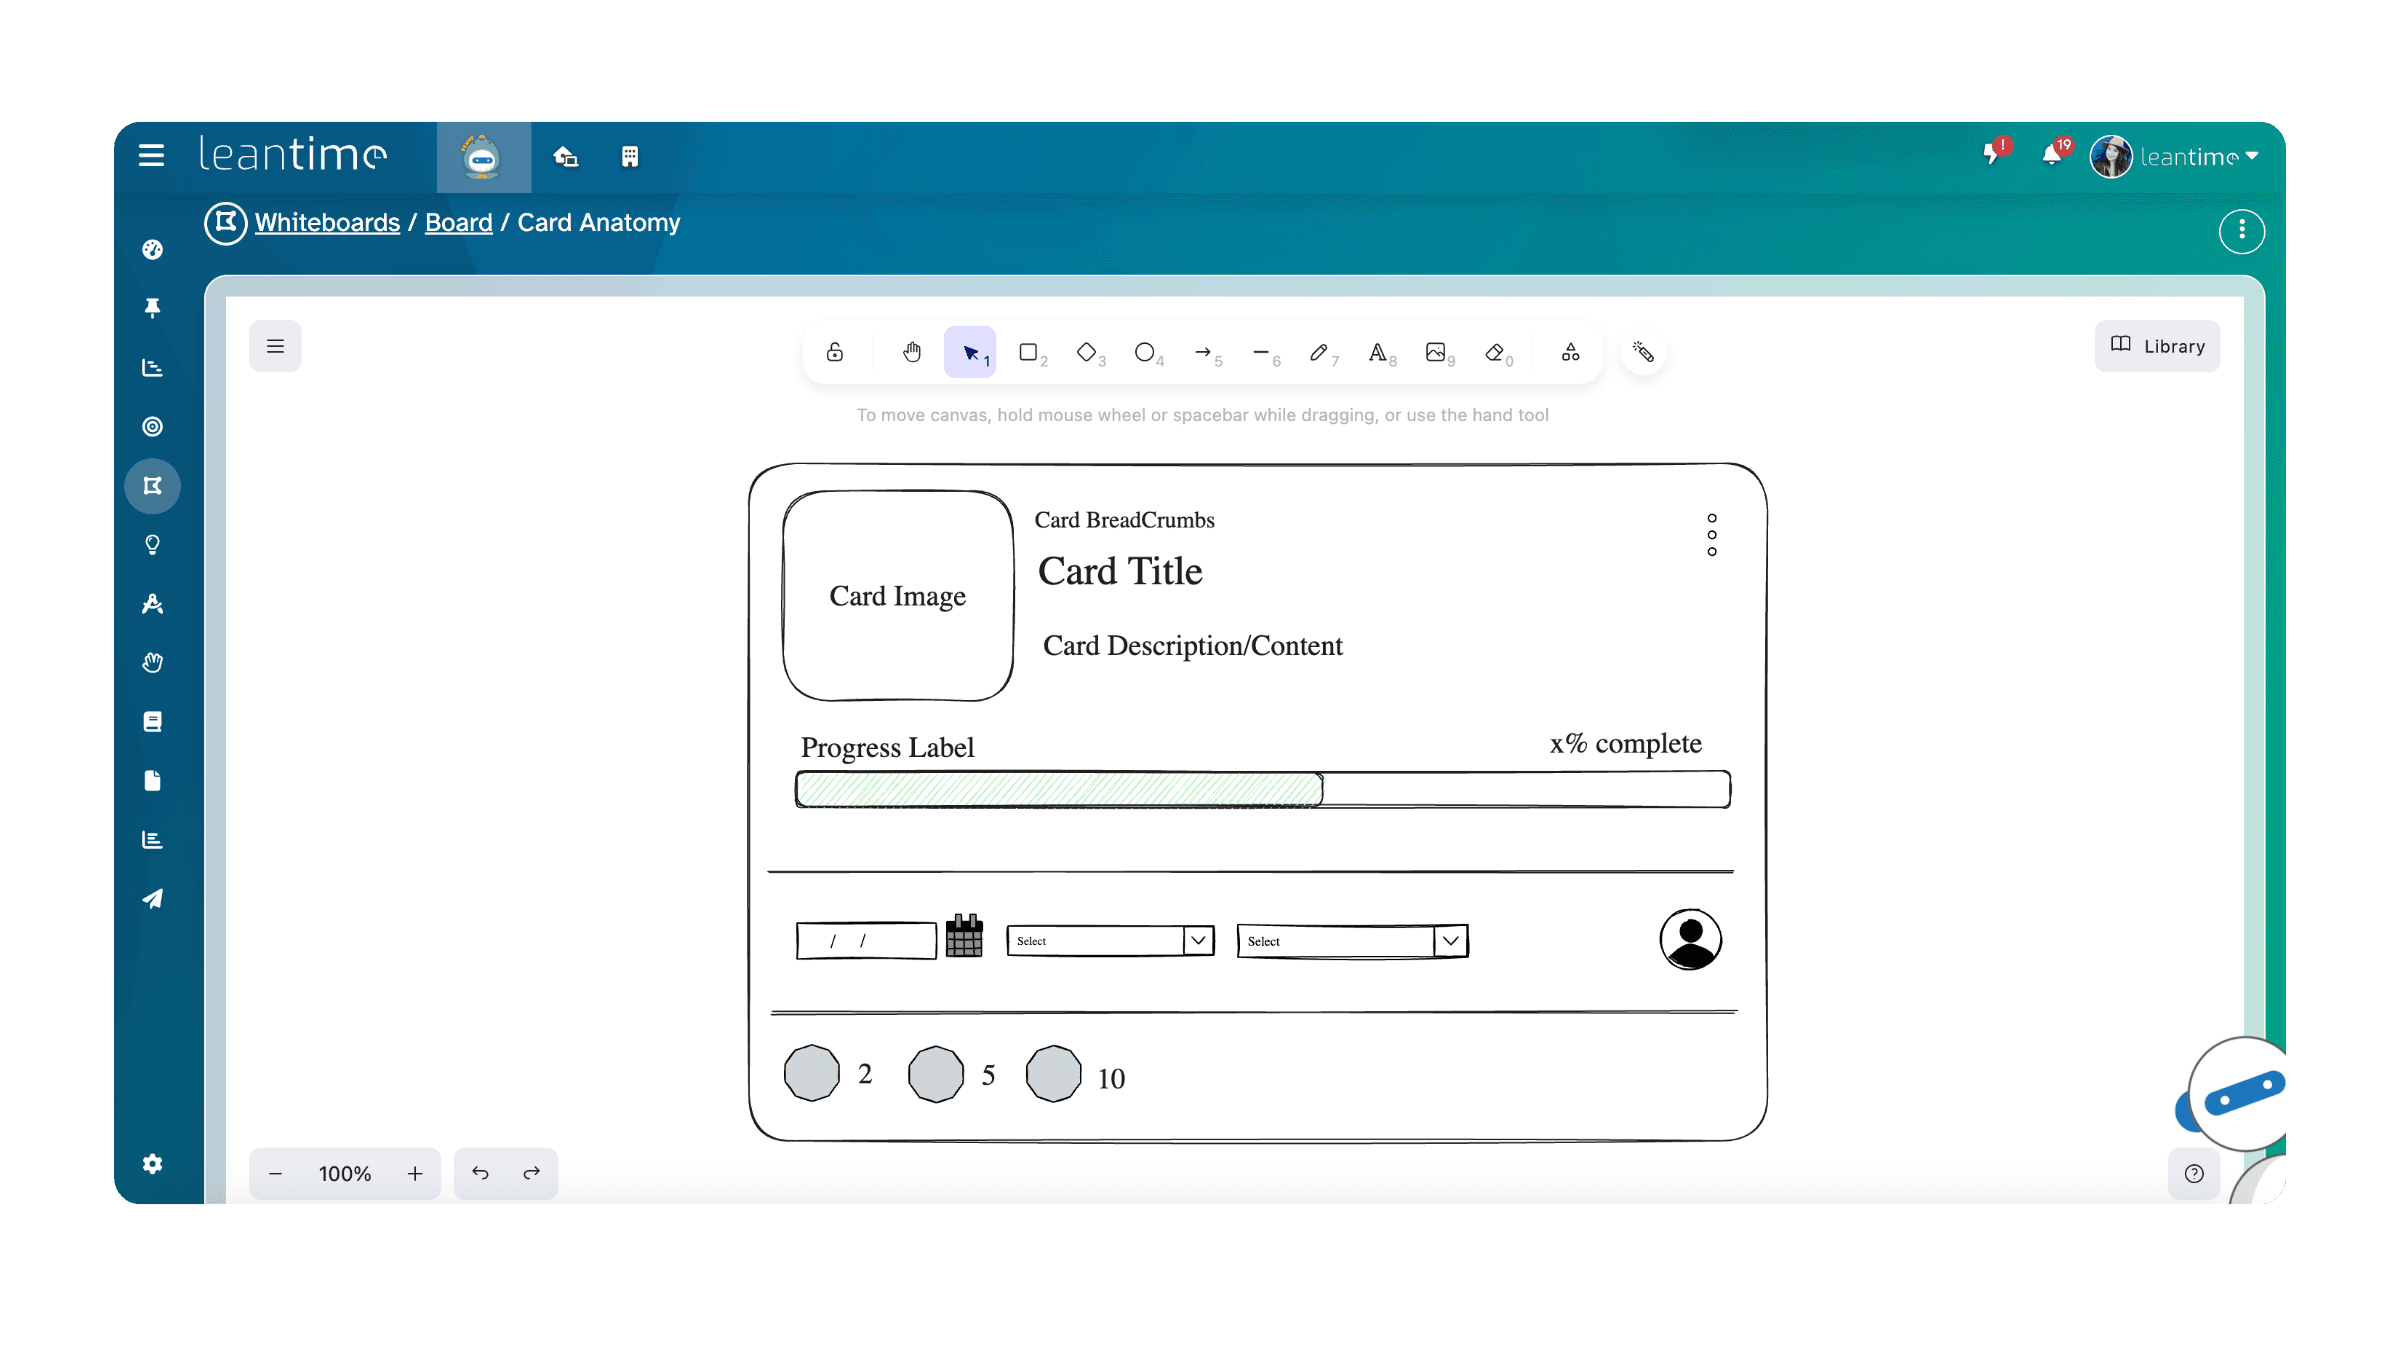The image size is (2400, 1350).
Task: Toggle the keep-tool-active lock
Action: [835, 352]
